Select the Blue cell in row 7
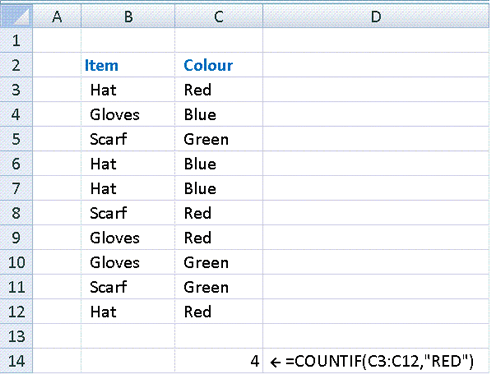The width and height of the screenshot is (500, 383). click(219, 188)
